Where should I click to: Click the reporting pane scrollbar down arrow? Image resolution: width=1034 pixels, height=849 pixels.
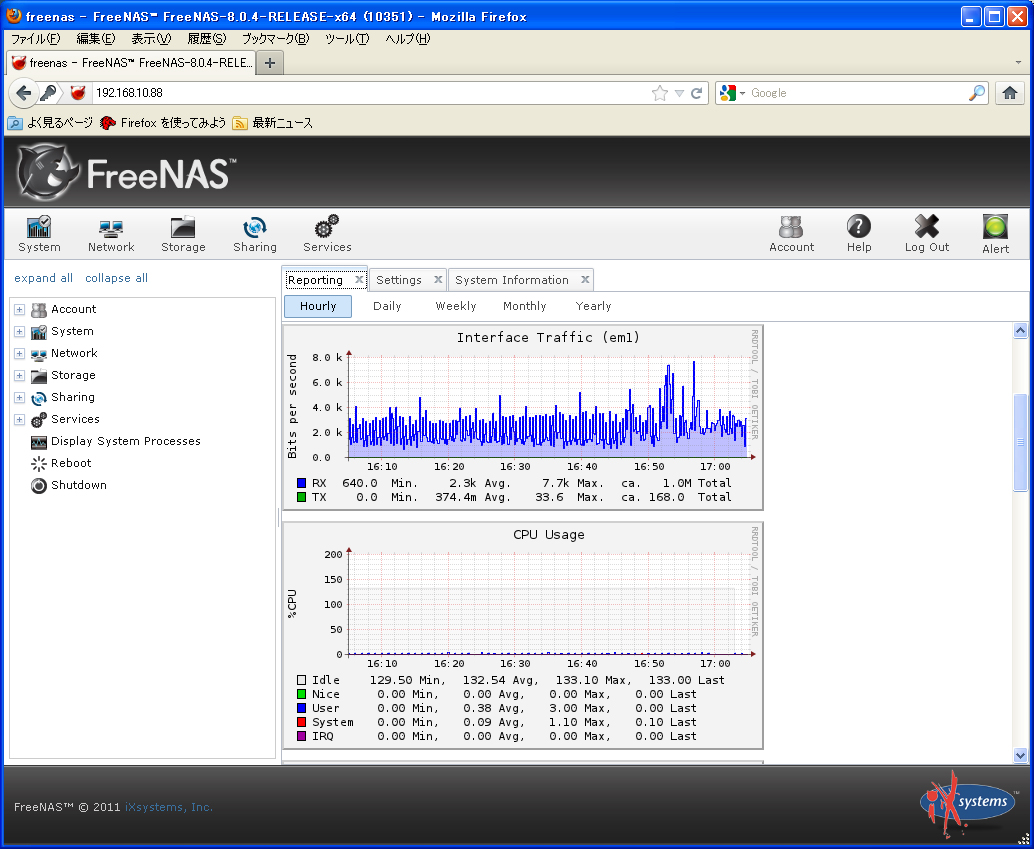[x=1020, y=755]
